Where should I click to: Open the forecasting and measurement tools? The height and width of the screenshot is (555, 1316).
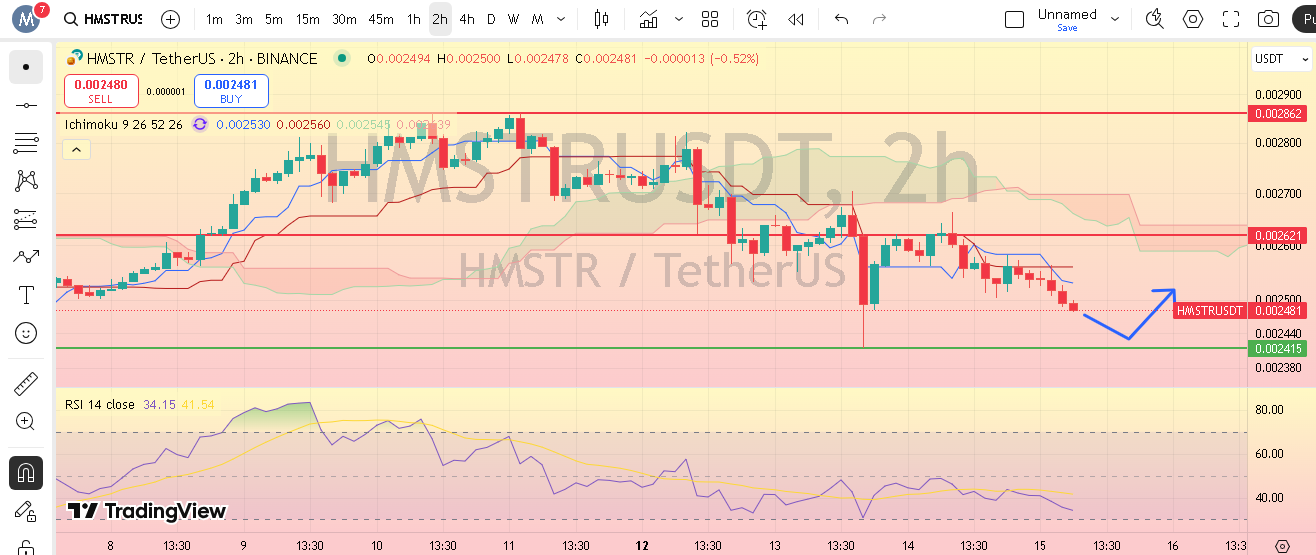26,219
